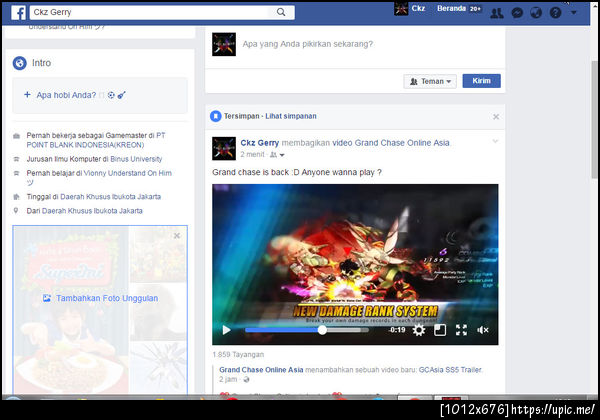Open the Tinggal di Daerah Khusus Ibukota Jakarta link
The width and height of the screenshot is (600, 420).
[110, 197]
